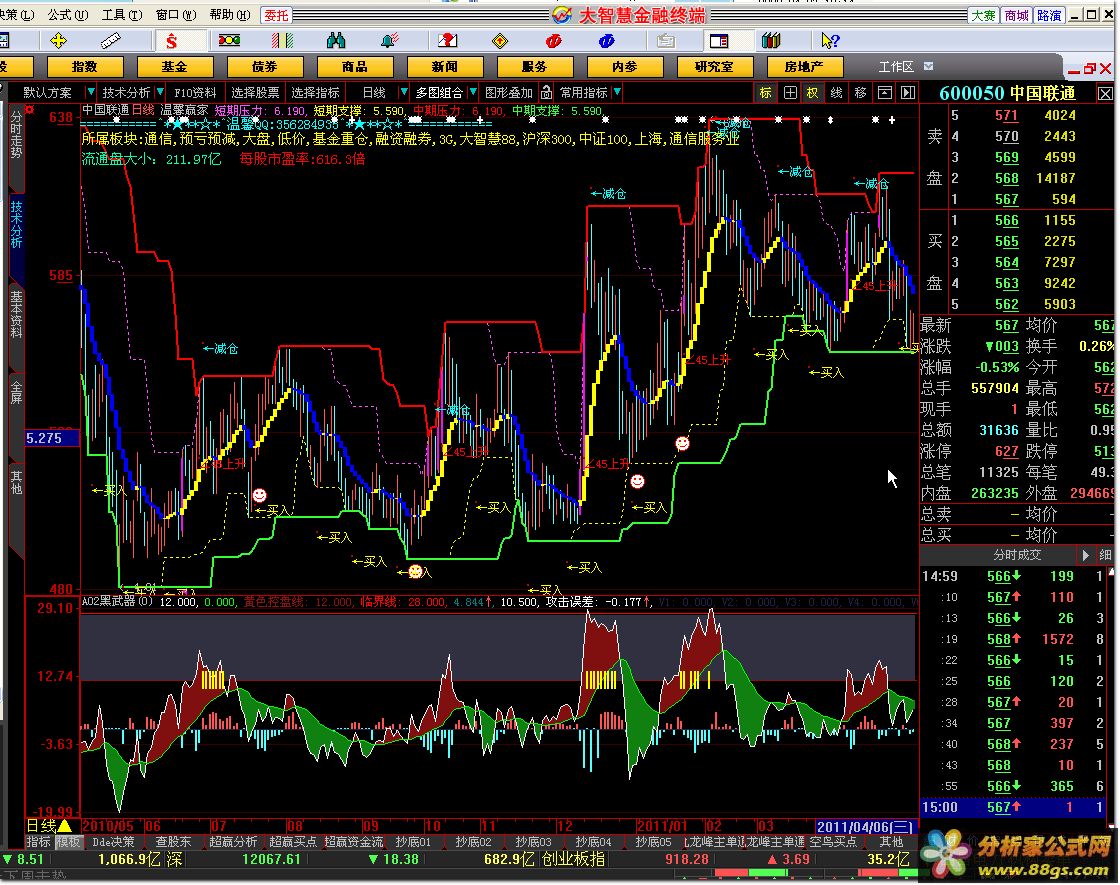Open the 工作区 workspace dropdown
Viewport: 1120px width, 885px height.
929,66
